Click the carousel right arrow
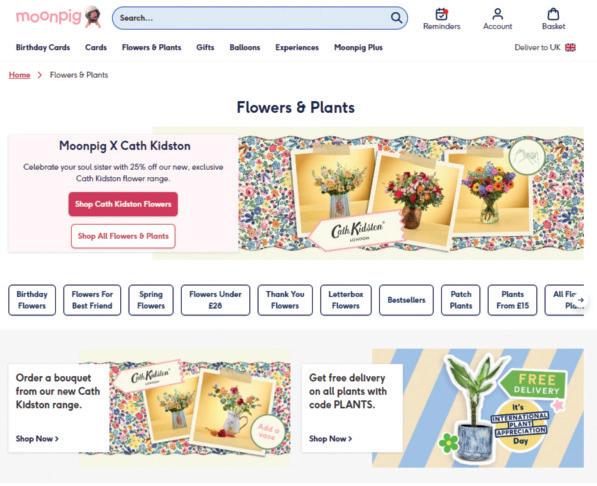 click(x=581, y=300)
